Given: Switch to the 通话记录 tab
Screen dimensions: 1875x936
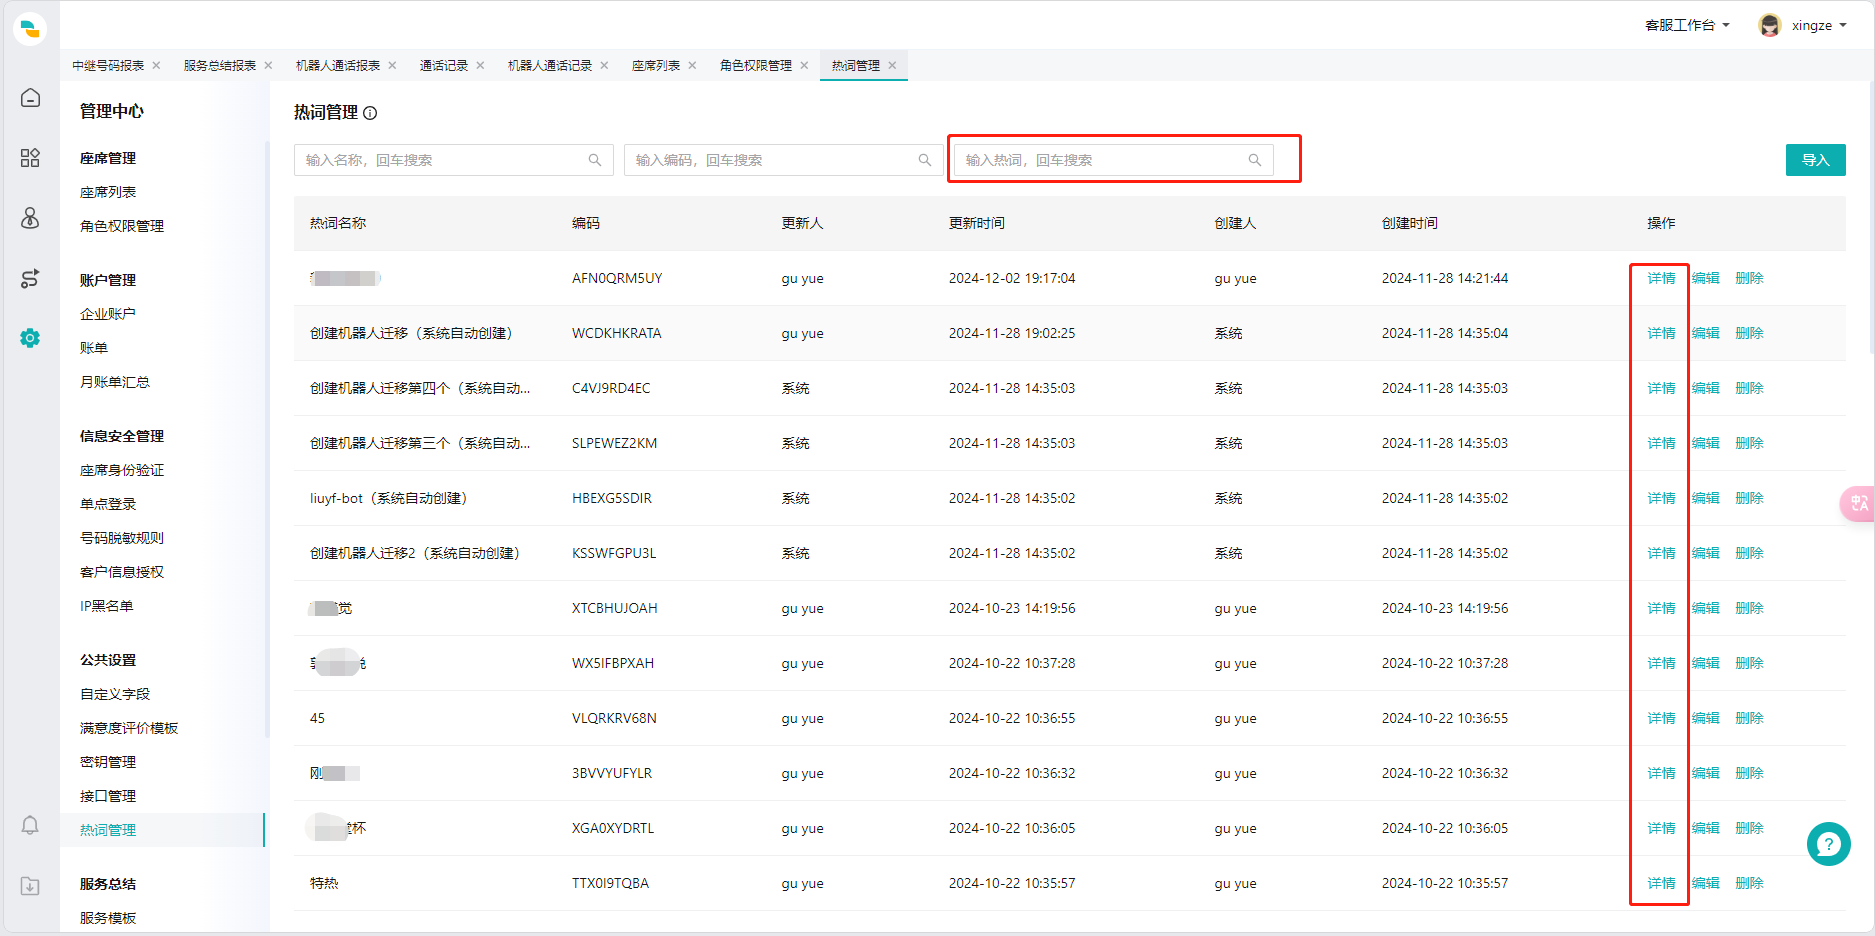Looking at the screenshot, I should (444, 66).
